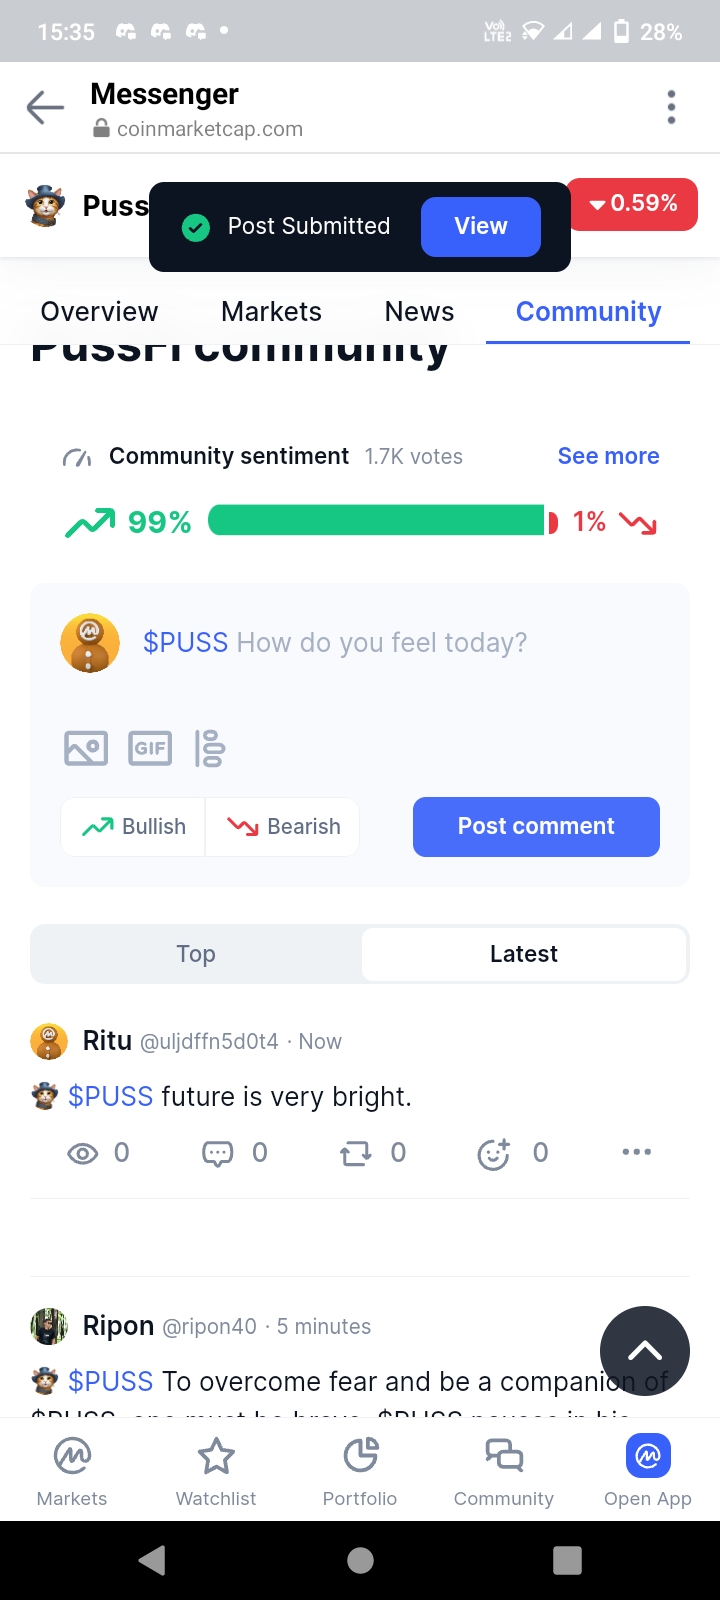The image size is (720, 1600).
Task: Add a GIF to the comment
Action: (150, 748)
